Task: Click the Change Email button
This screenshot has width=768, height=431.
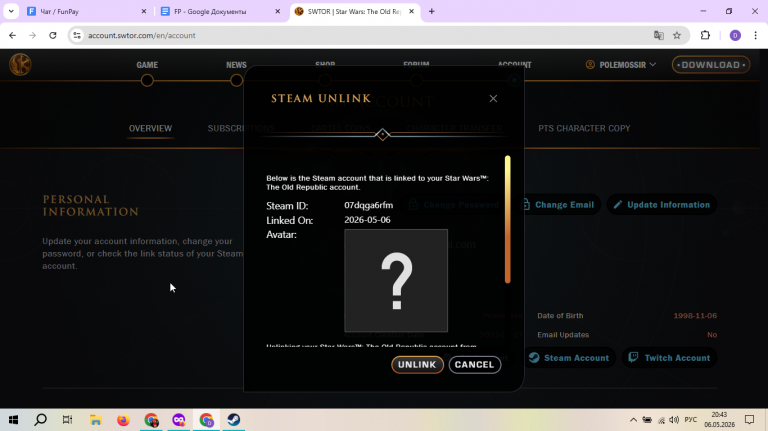Action: pos(559,205)
